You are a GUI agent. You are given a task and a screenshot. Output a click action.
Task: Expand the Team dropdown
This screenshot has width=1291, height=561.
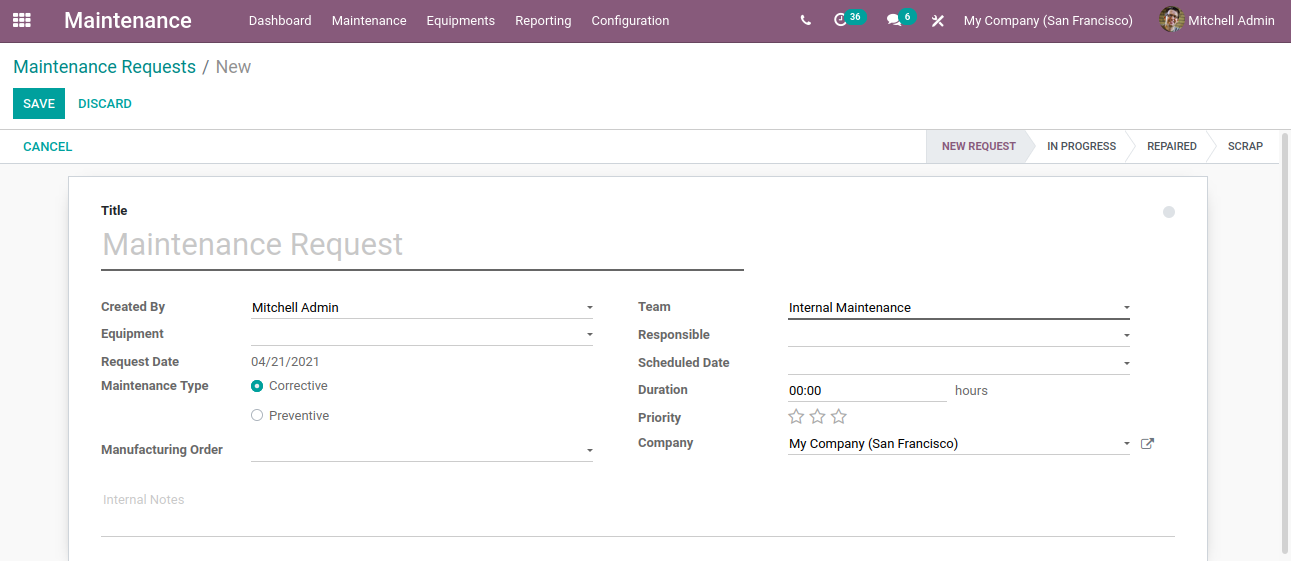pyautogui.click(x=1126, y=308)
